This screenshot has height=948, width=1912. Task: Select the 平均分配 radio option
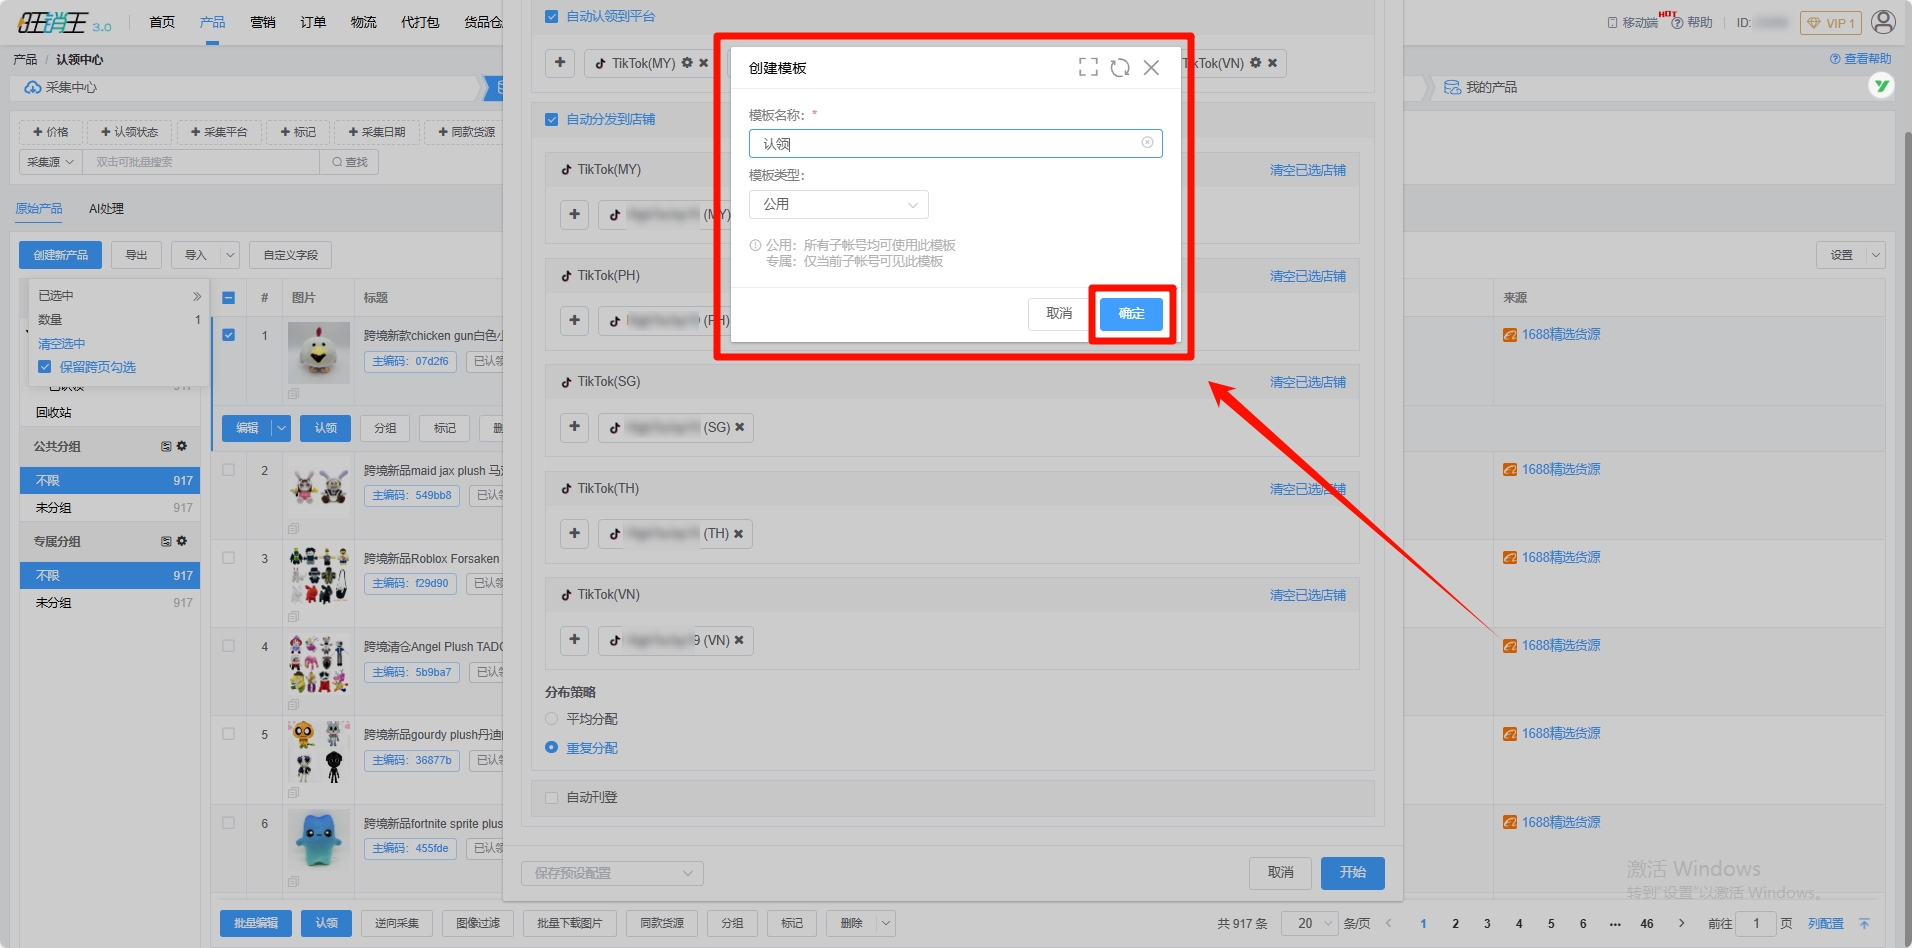552,719
